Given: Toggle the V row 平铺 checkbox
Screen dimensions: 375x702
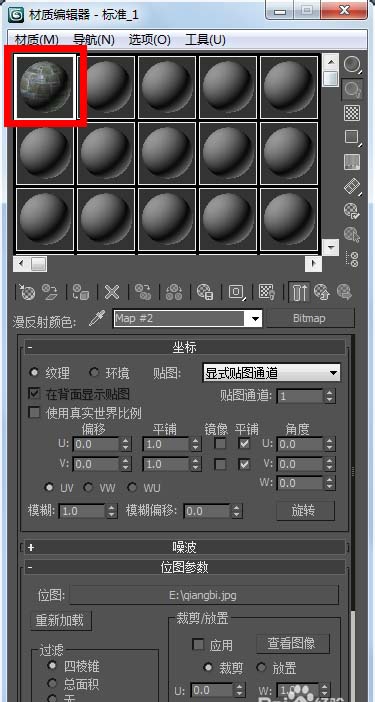Looking at the screenshot, I should click(244, 464).
